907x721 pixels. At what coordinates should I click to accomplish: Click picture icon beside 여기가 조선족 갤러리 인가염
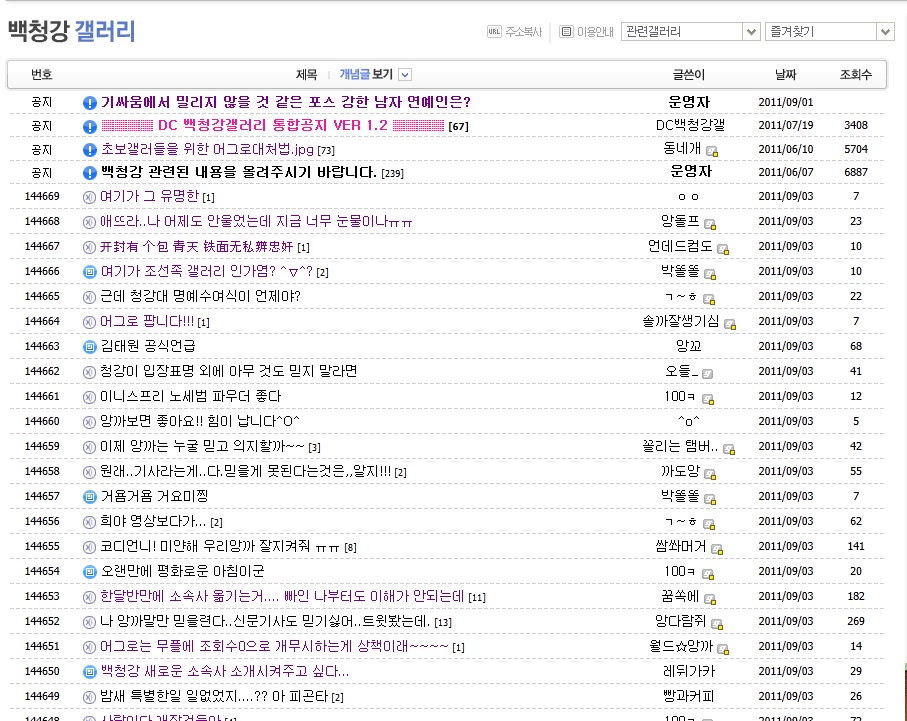coord(89,271)
